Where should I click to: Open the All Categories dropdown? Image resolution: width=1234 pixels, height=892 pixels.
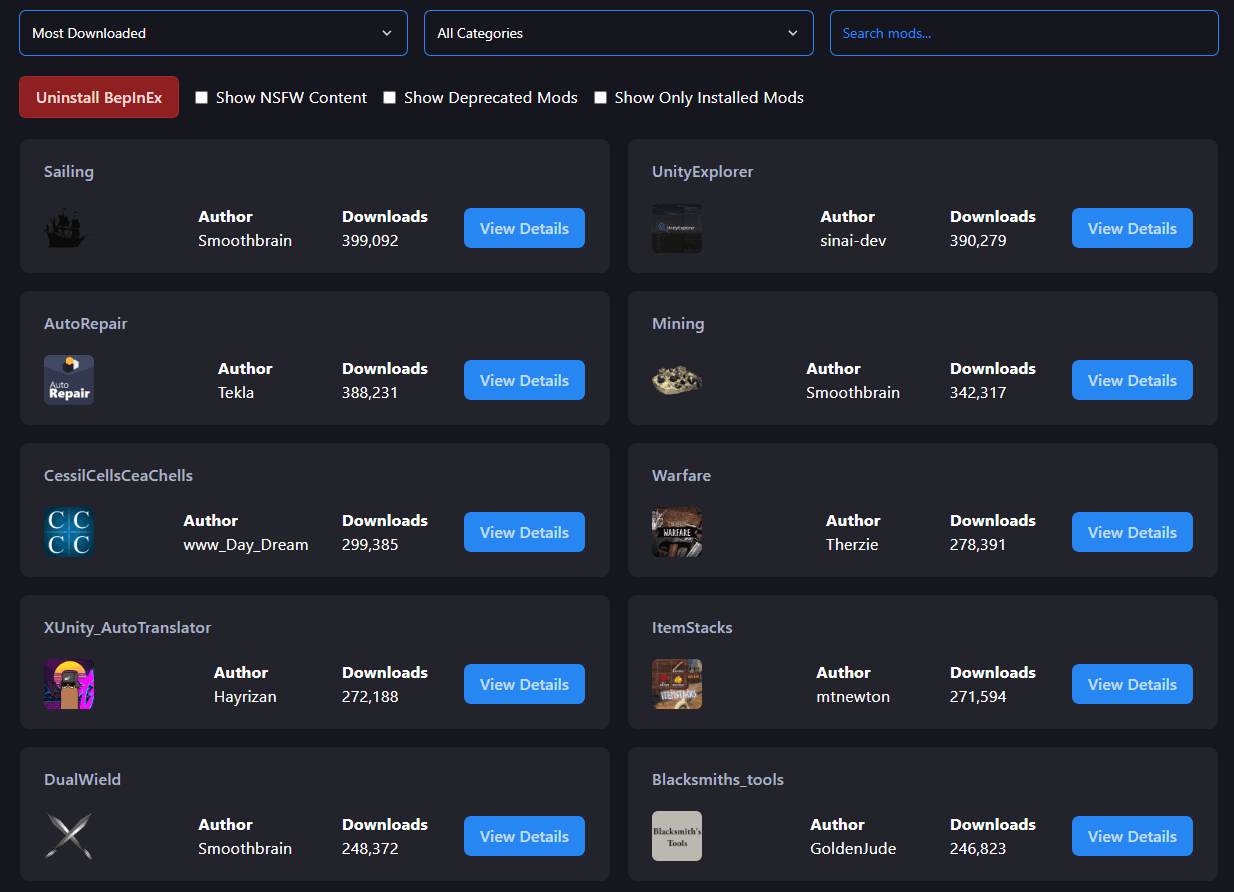click(x=618, y=33)
